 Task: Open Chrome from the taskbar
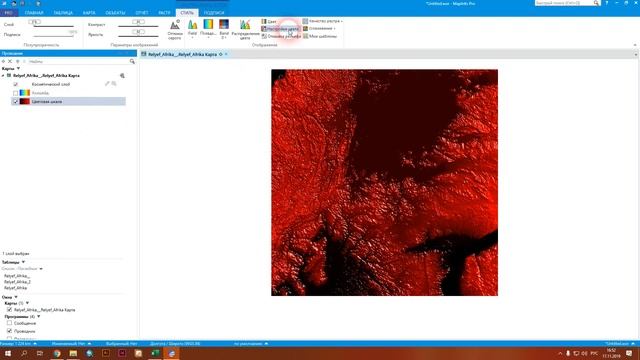point(57,353)
